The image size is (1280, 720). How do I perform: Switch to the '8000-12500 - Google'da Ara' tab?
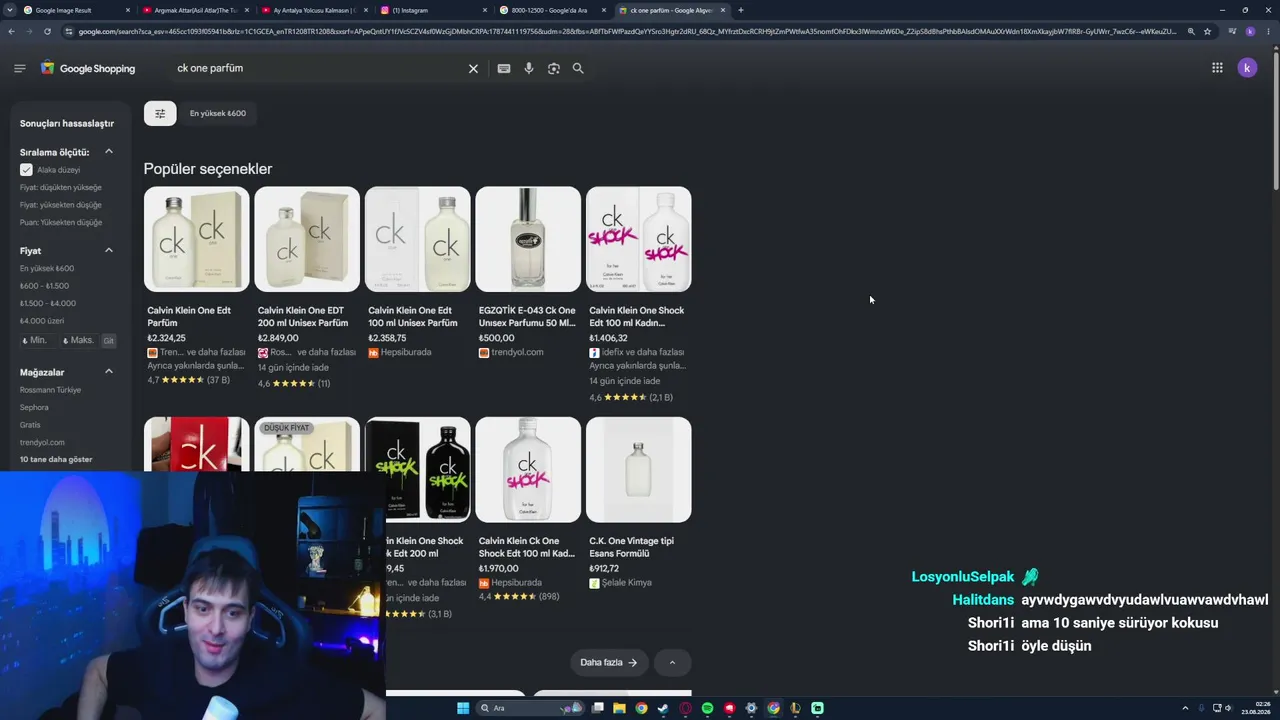pos(553,10)
